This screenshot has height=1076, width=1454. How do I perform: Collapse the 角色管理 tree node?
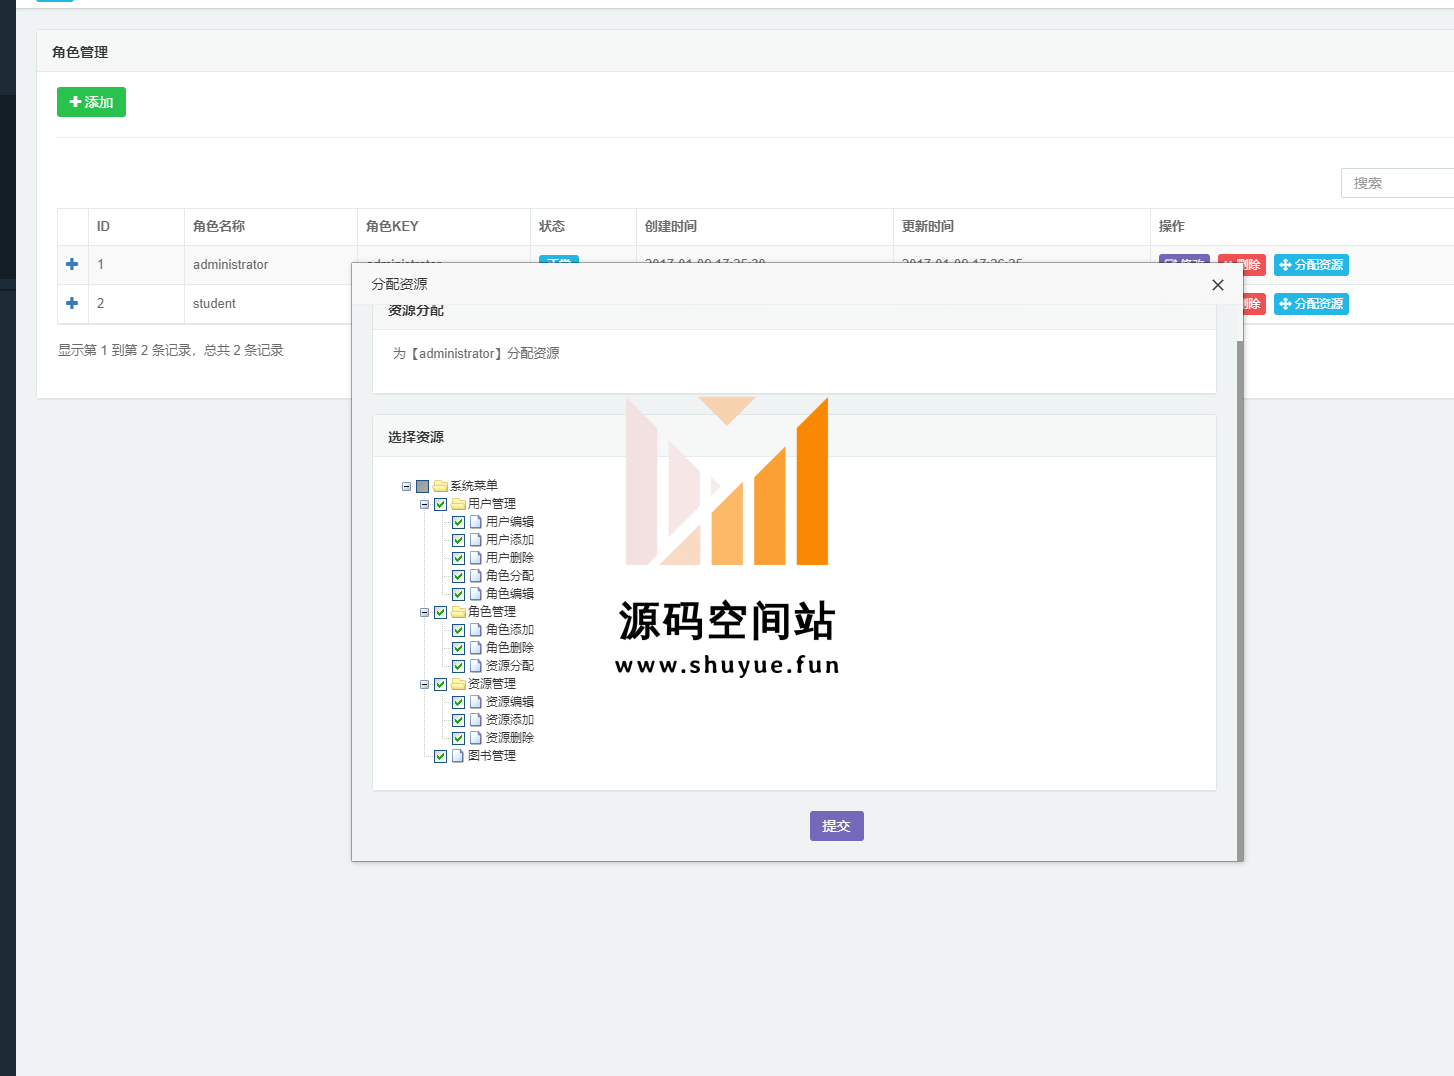pos(424,613)
